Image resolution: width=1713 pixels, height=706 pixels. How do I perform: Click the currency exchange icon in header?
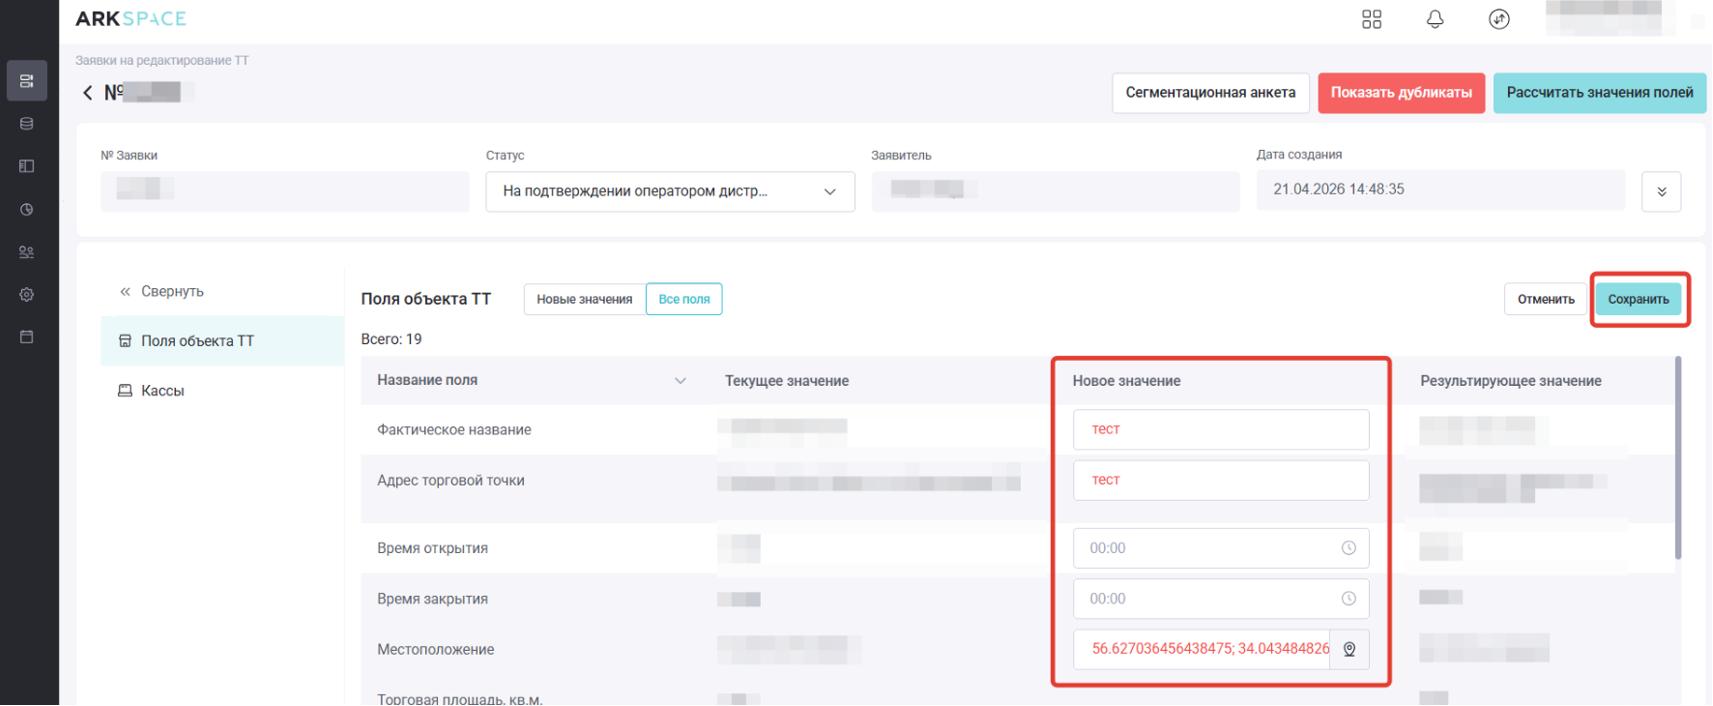[x=1498, y=19]
